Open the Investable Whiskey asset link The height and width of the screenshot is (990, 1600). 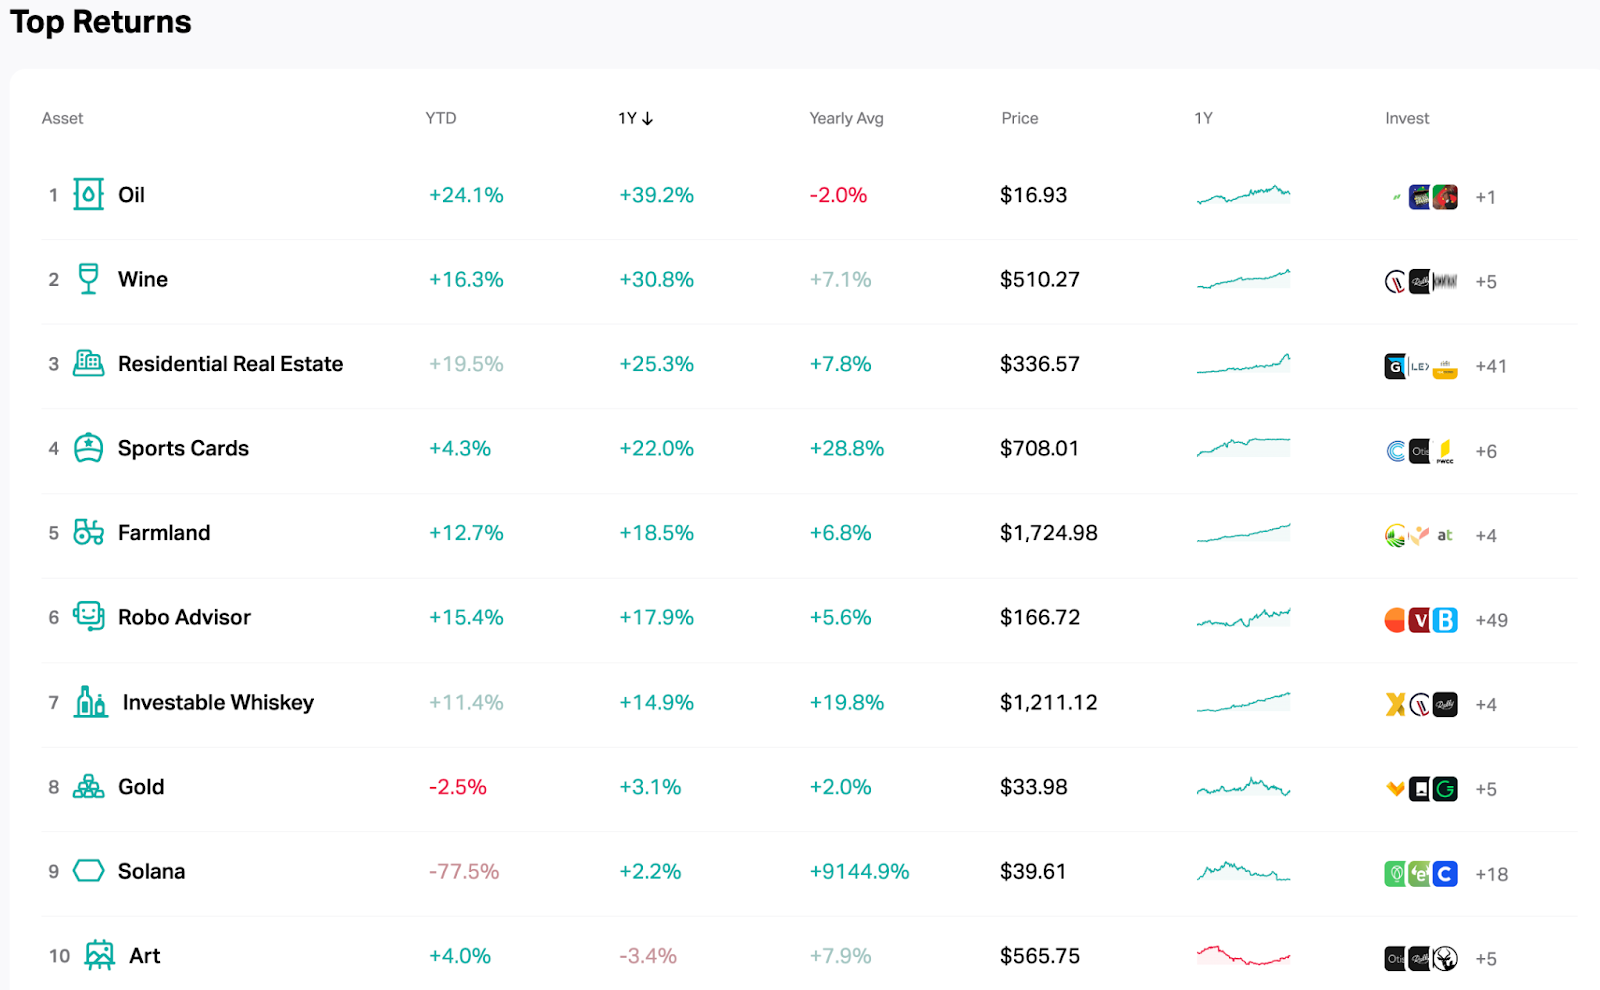pyautogui.click(x=218, y=703)
